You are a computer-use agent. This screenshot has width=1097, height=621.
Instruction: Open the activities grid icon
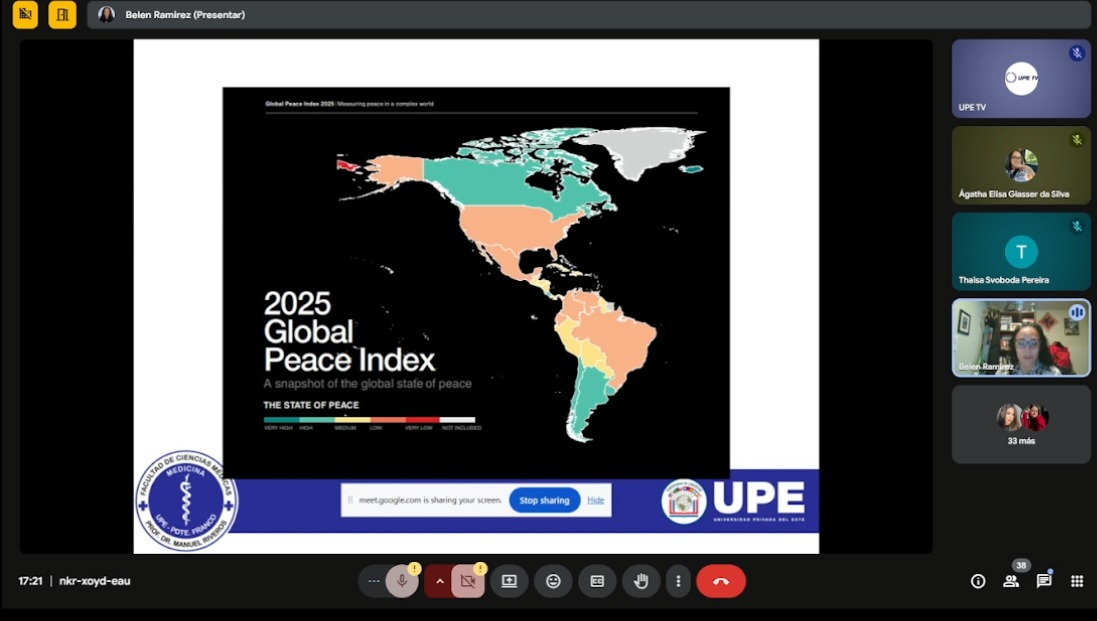click(x=1077, y=580)
